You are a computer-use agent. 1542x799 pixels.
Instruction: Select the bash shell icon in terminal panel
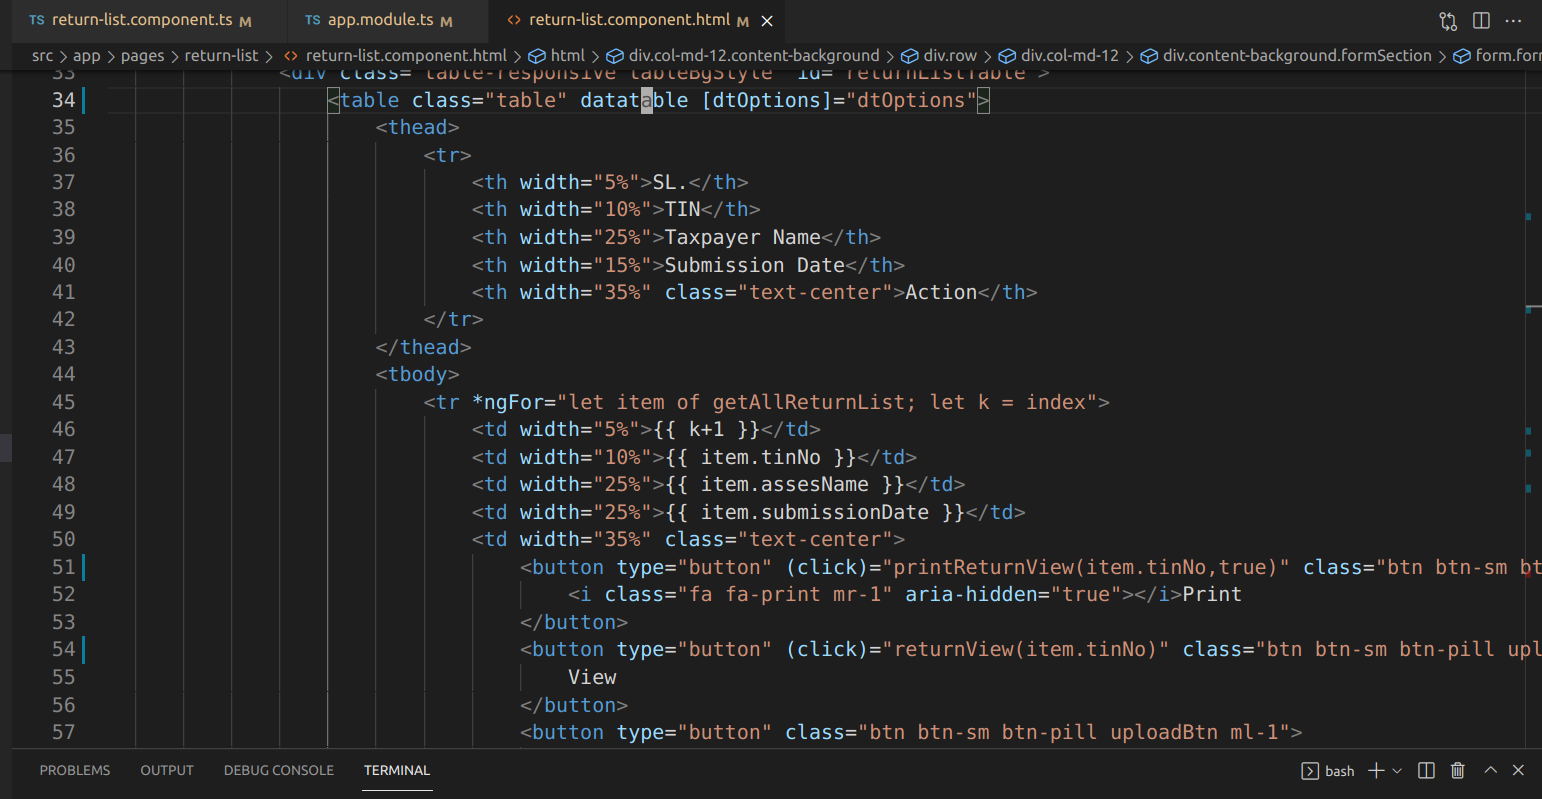click(1310, 770)
